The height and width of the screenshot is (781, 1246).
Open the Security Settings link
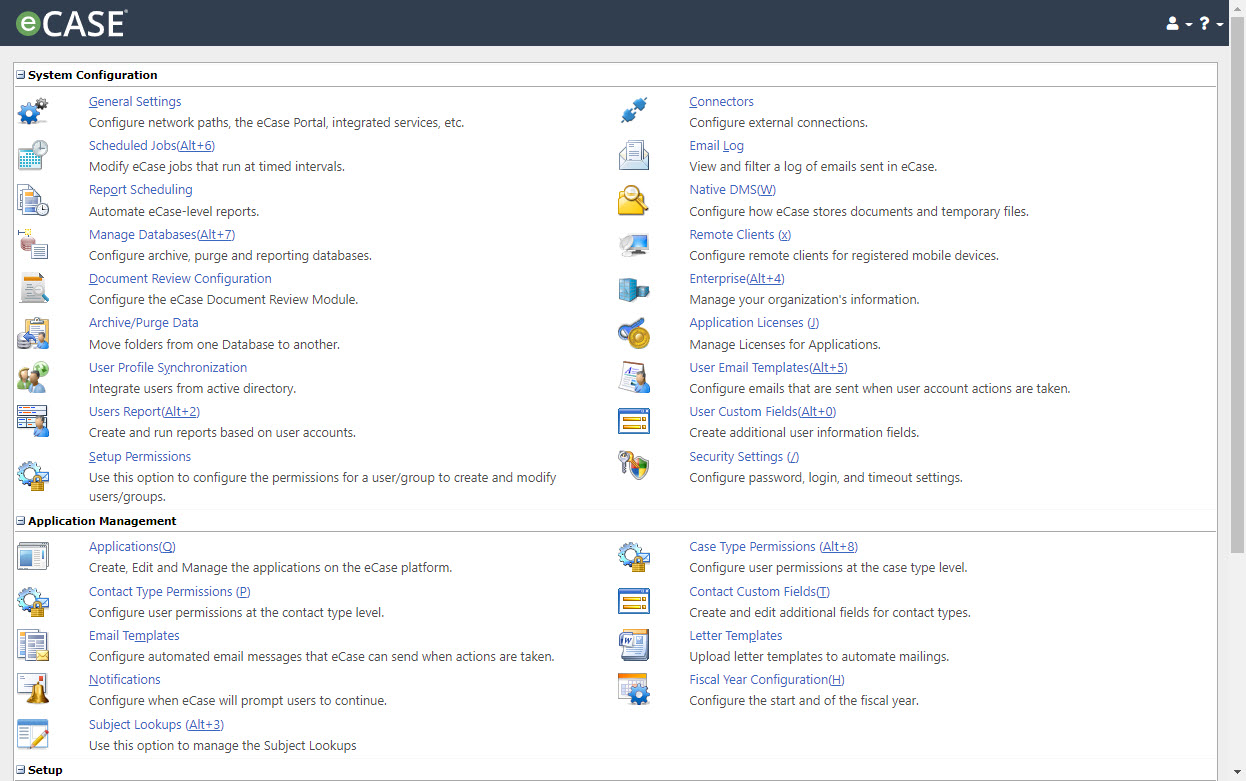(744, 457)
